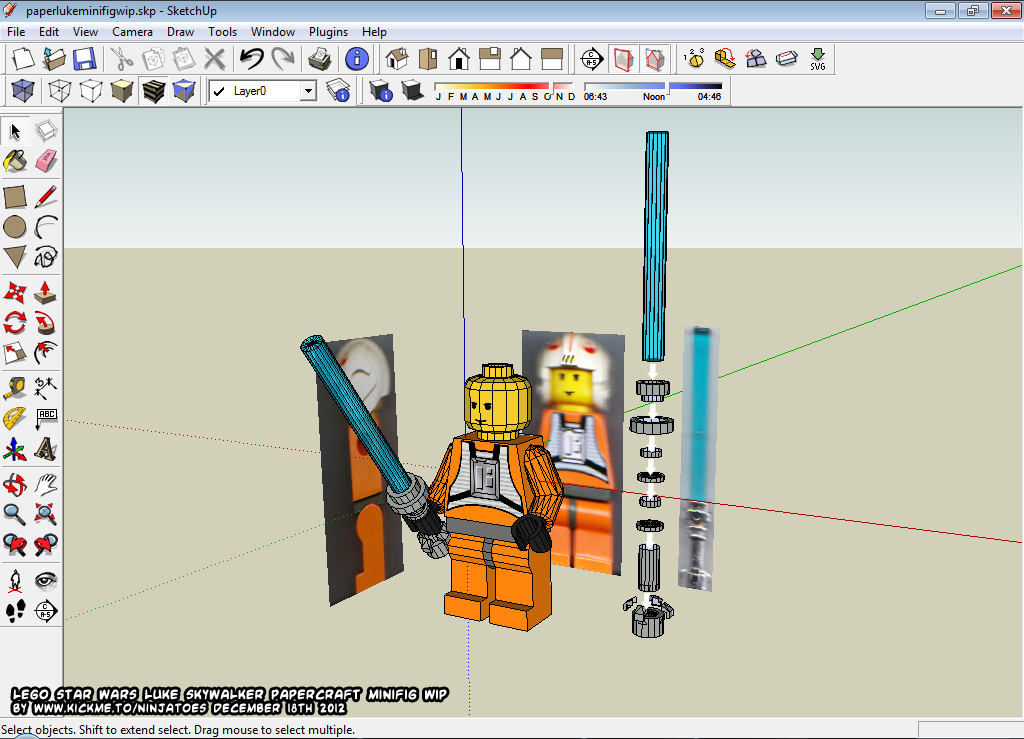This screenshot has height=739, width=1024.
Task: Go to the Next view
Action: (46, 544)
